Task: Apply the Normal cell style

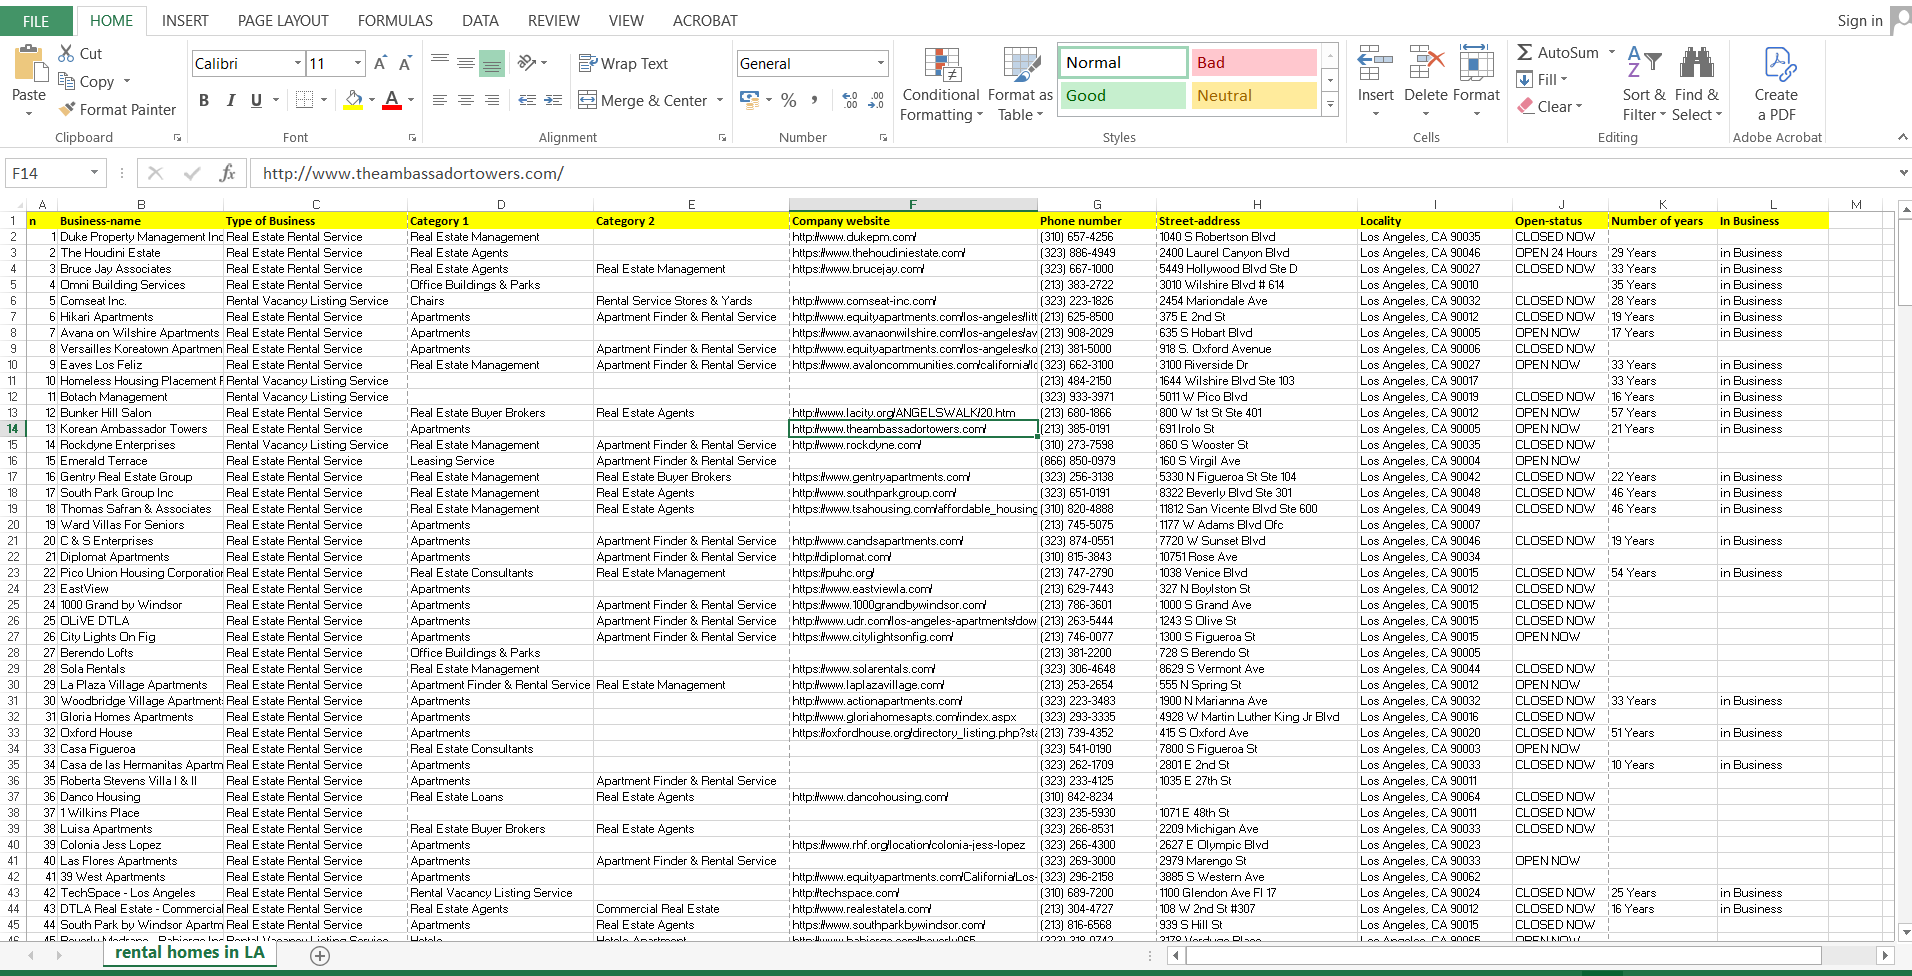Action: click(1123, 62)
